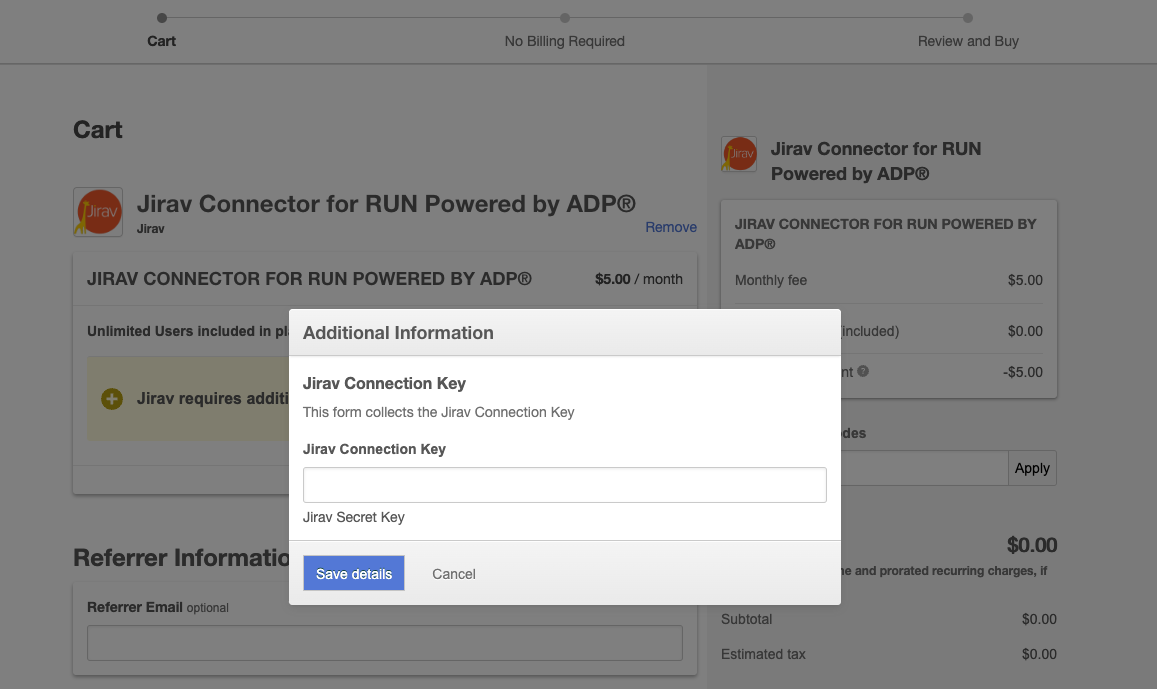Remove the Jirav Connector from the cart

(x=670, y=227)
